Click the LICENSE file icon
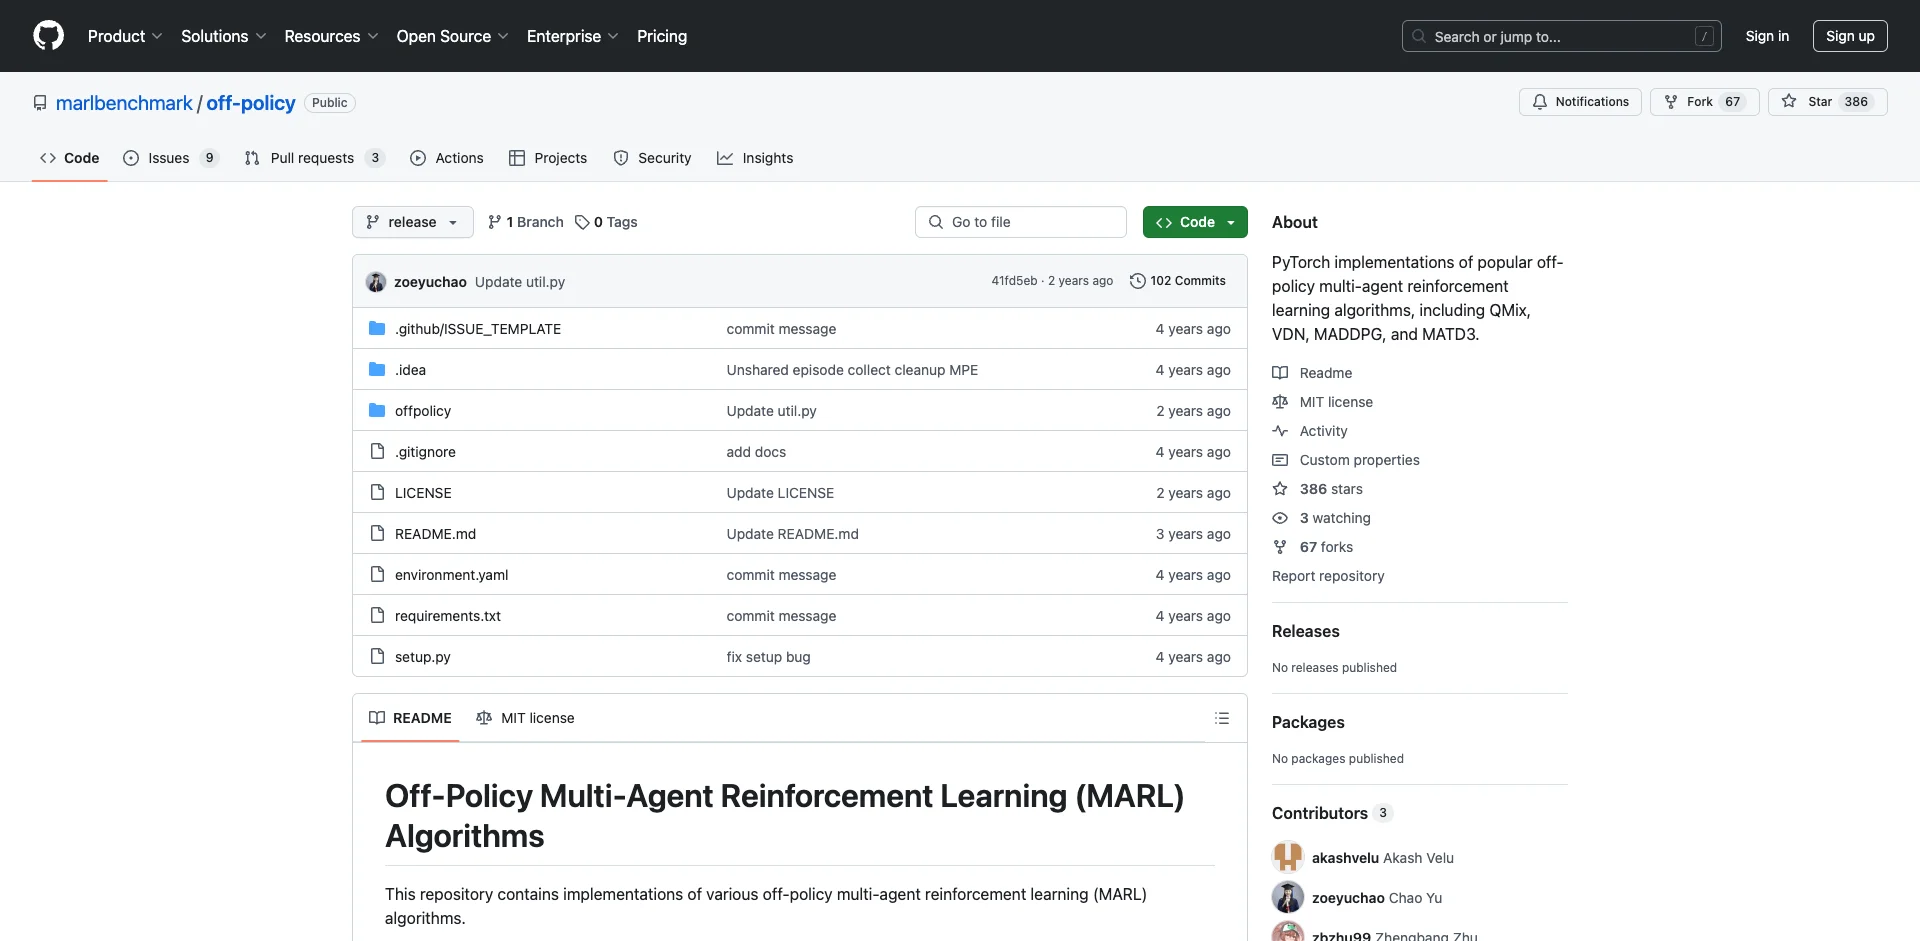 point(377,492)
